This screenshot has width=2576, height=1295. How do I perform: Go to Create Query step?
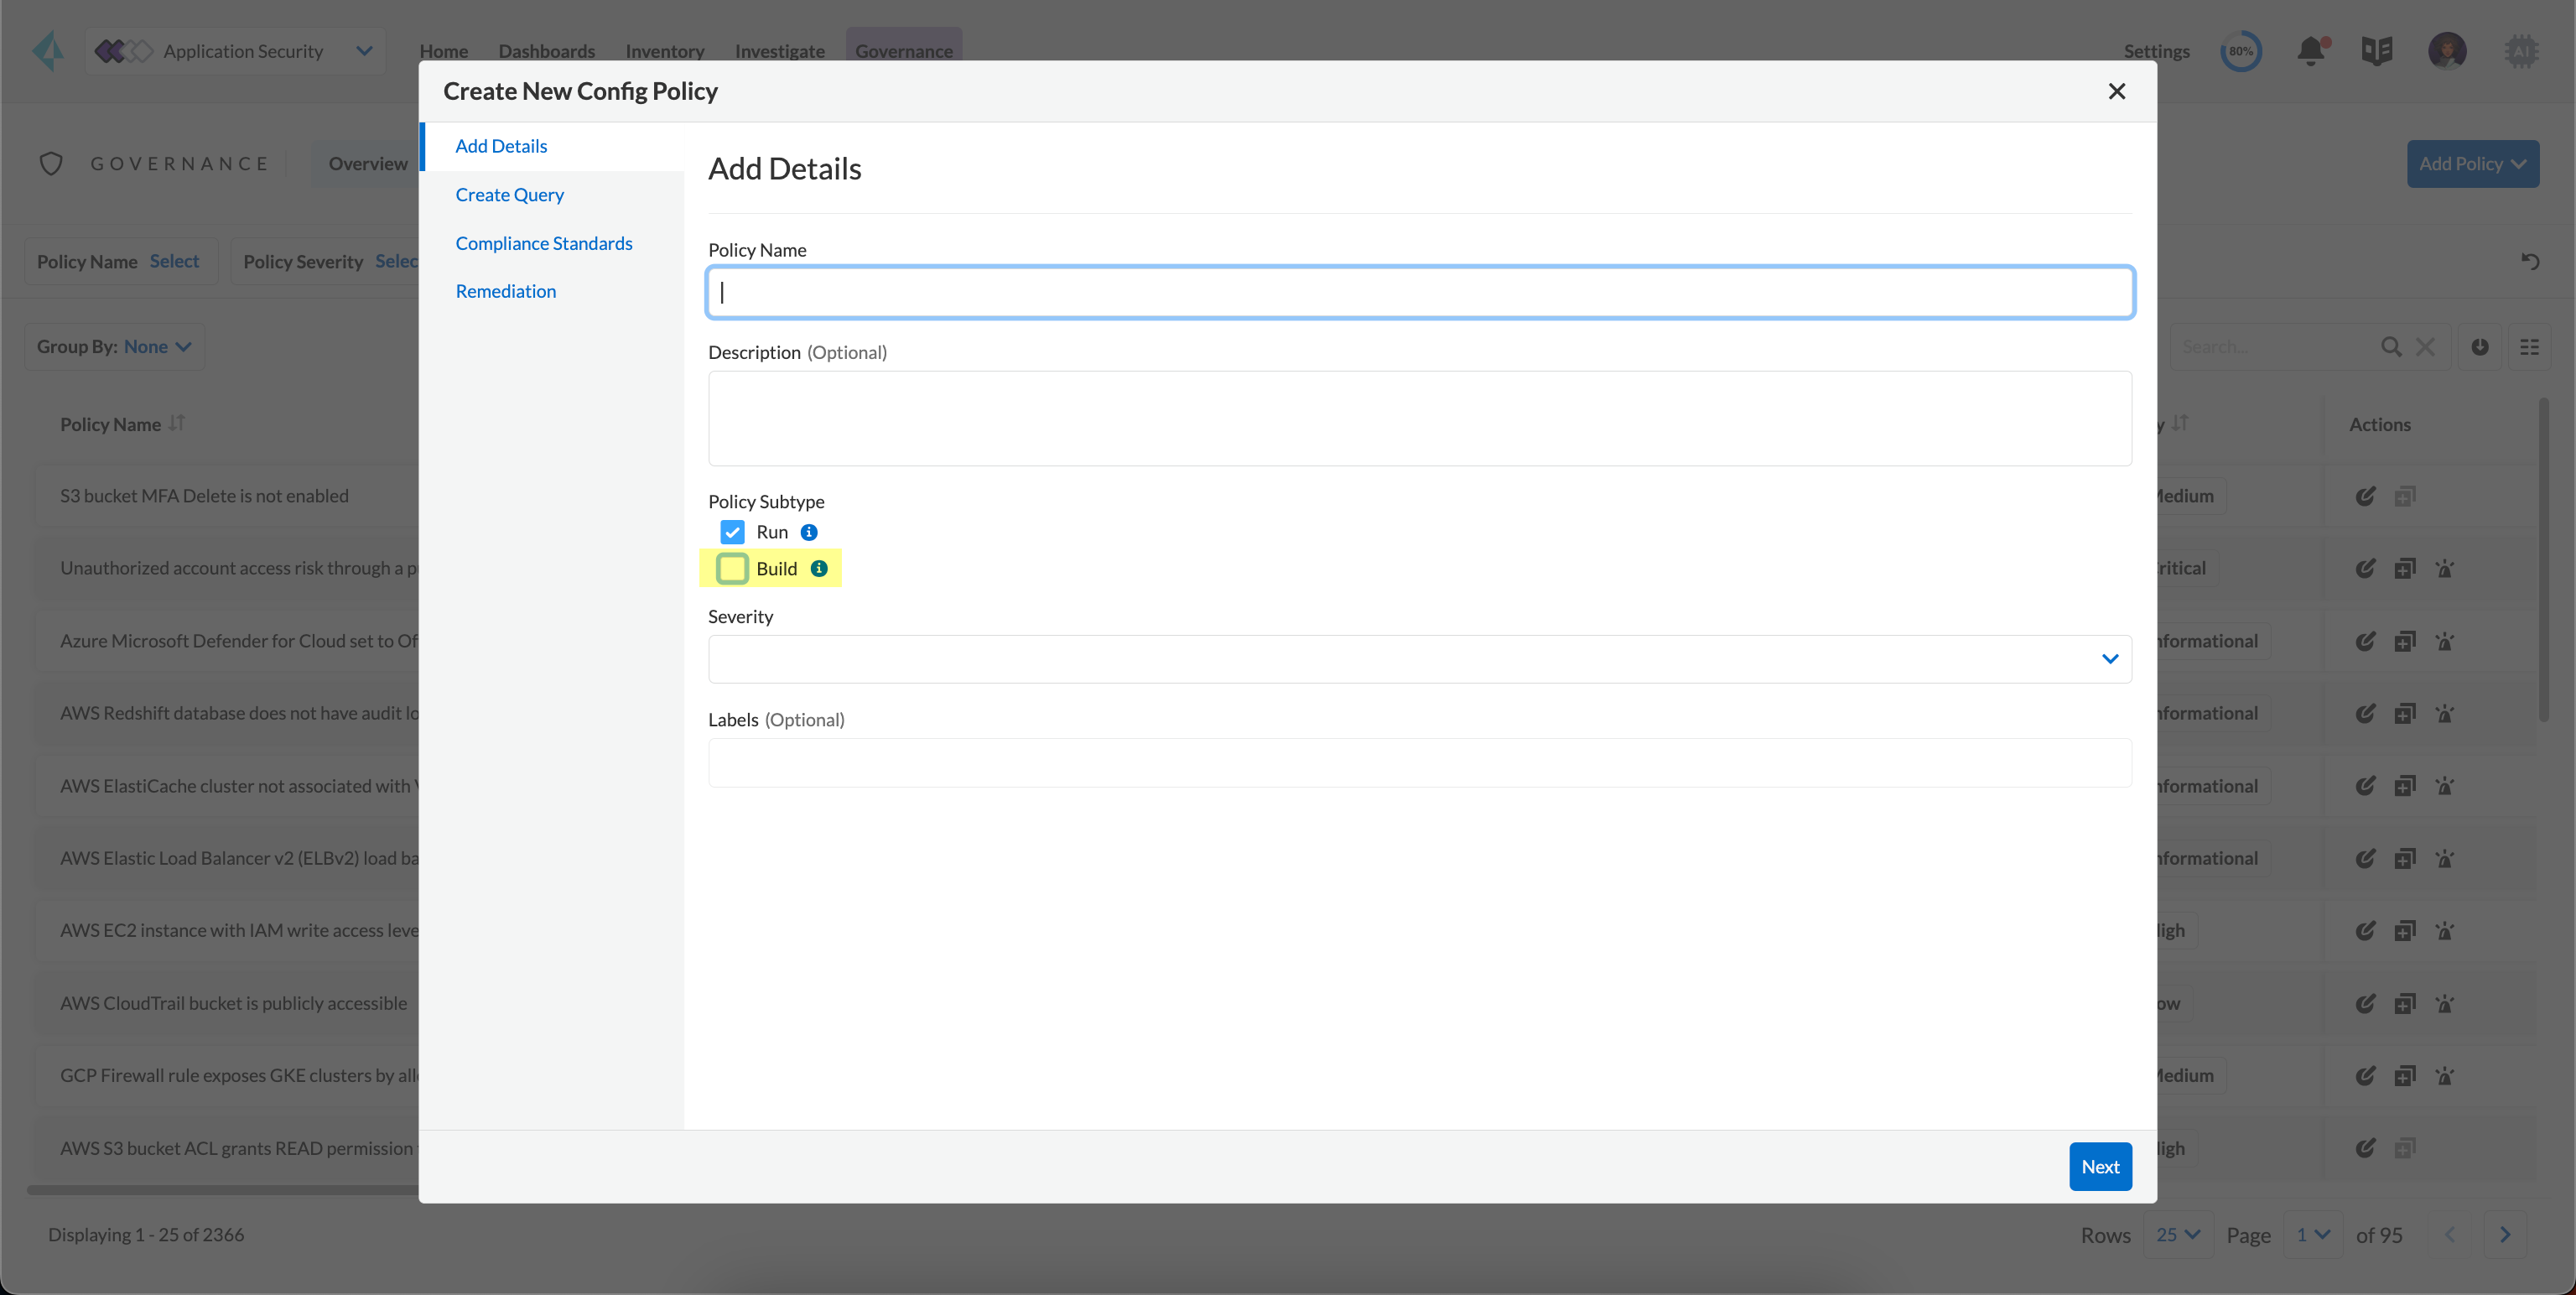click(x=509, y=194)
